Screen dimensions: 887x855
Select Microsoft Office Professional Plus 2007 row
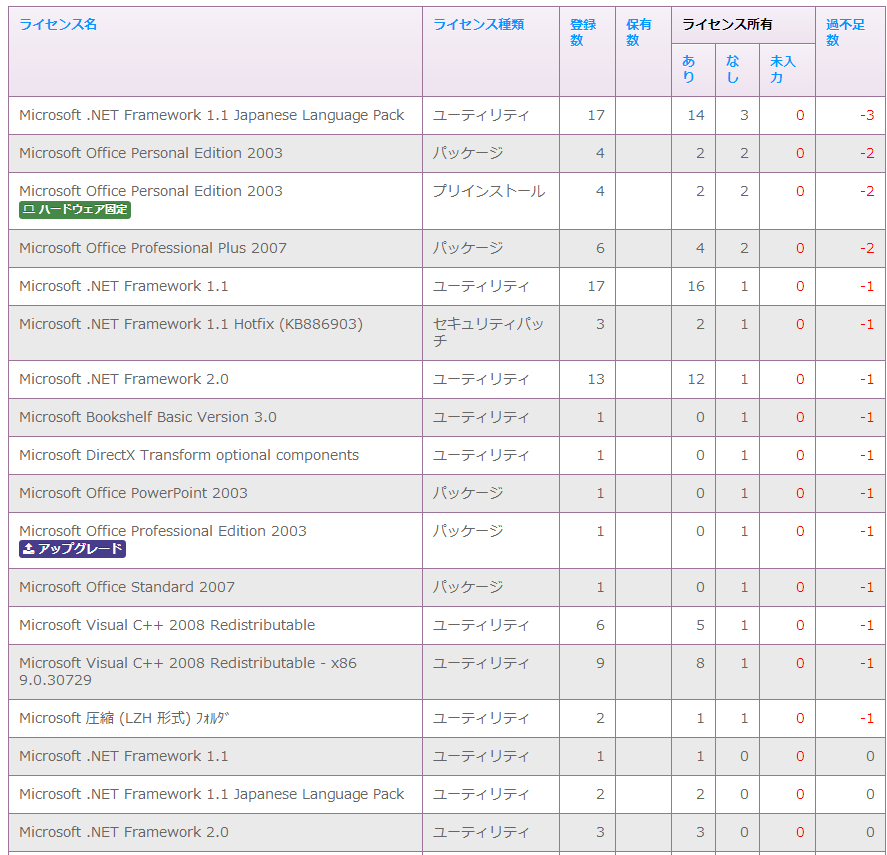tap(447, 248)
